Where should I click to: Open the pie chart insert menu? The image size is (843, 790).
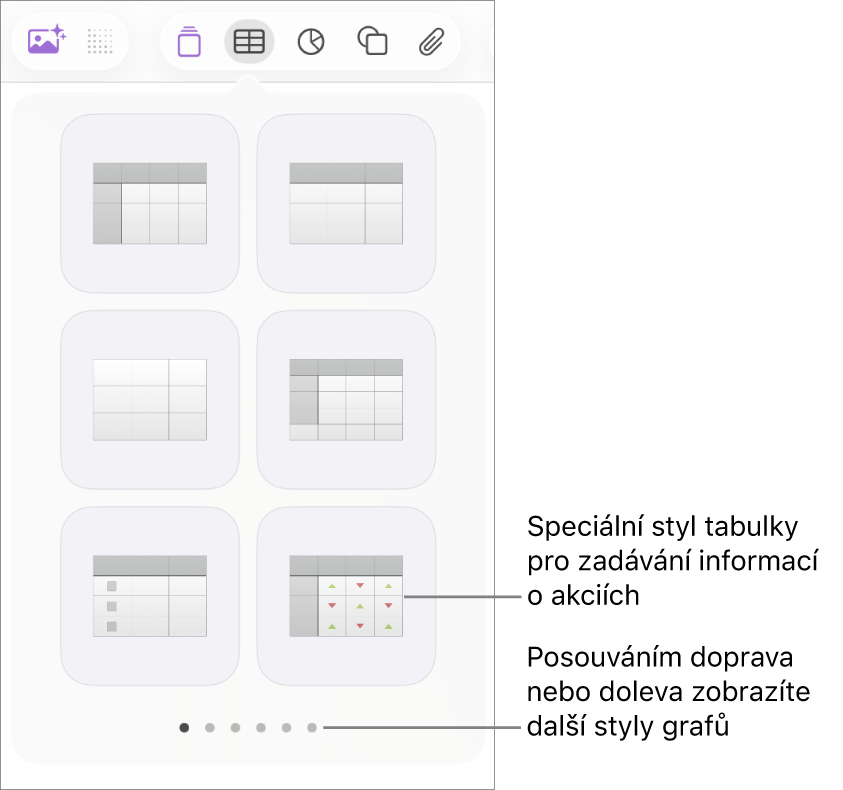pos(311,41)
